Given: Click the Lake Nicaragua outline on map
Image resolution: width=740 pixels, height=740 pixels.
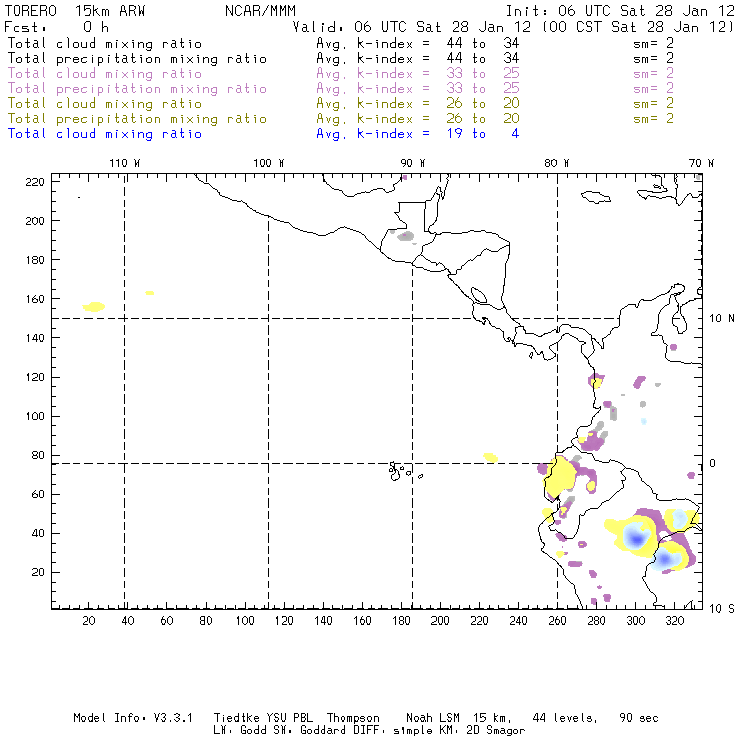Looking at the screenshot, I should point(478,295).
